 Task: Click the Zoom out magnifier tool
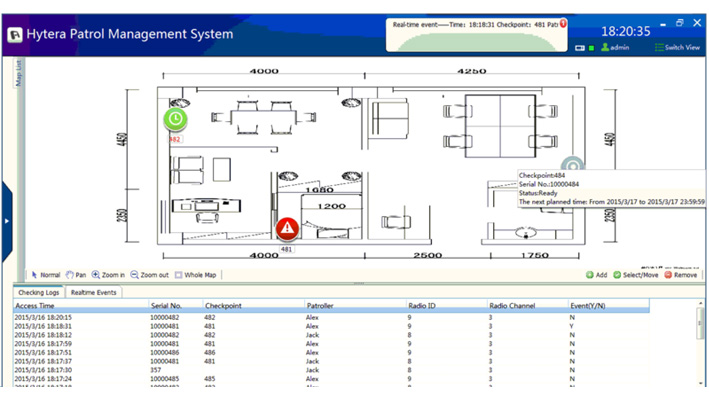(x=150, y=275)
